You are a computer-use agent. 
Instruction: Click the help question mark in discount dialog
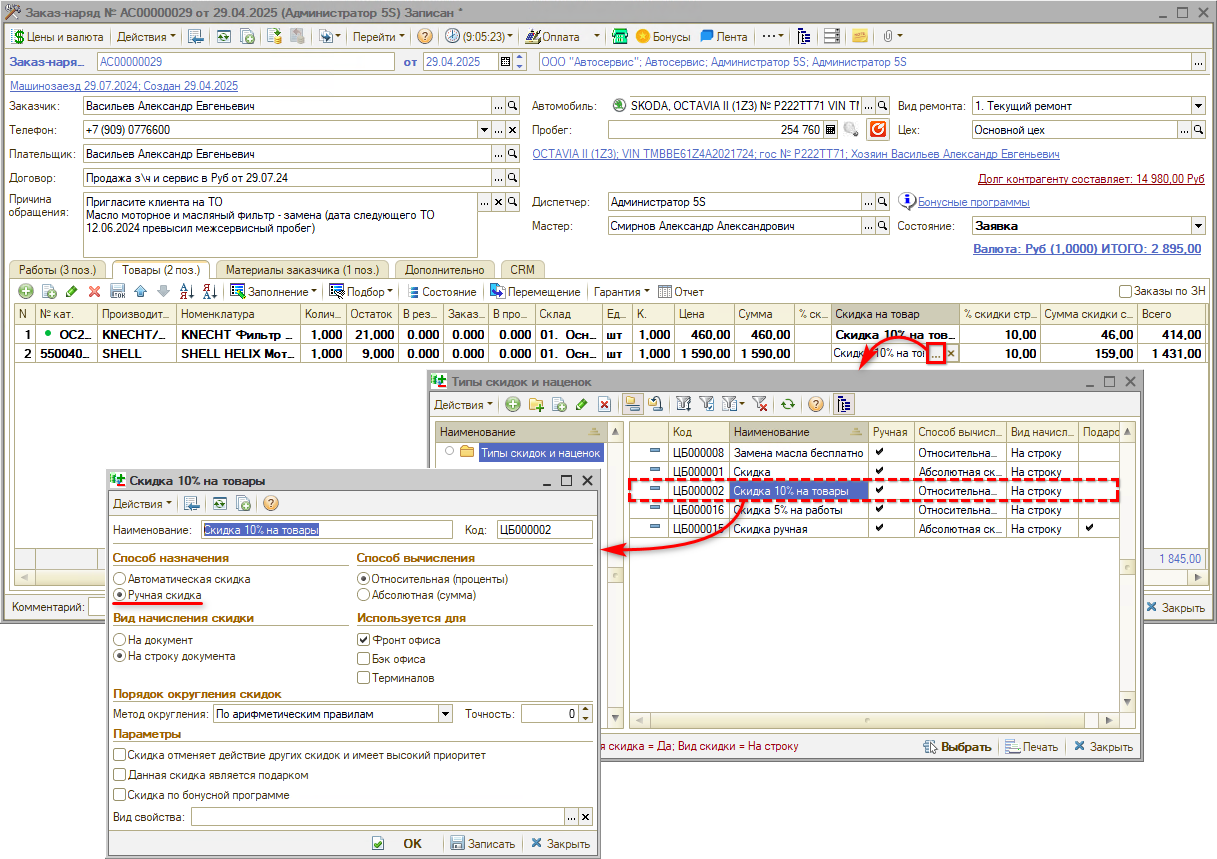[x=270, y=504]
